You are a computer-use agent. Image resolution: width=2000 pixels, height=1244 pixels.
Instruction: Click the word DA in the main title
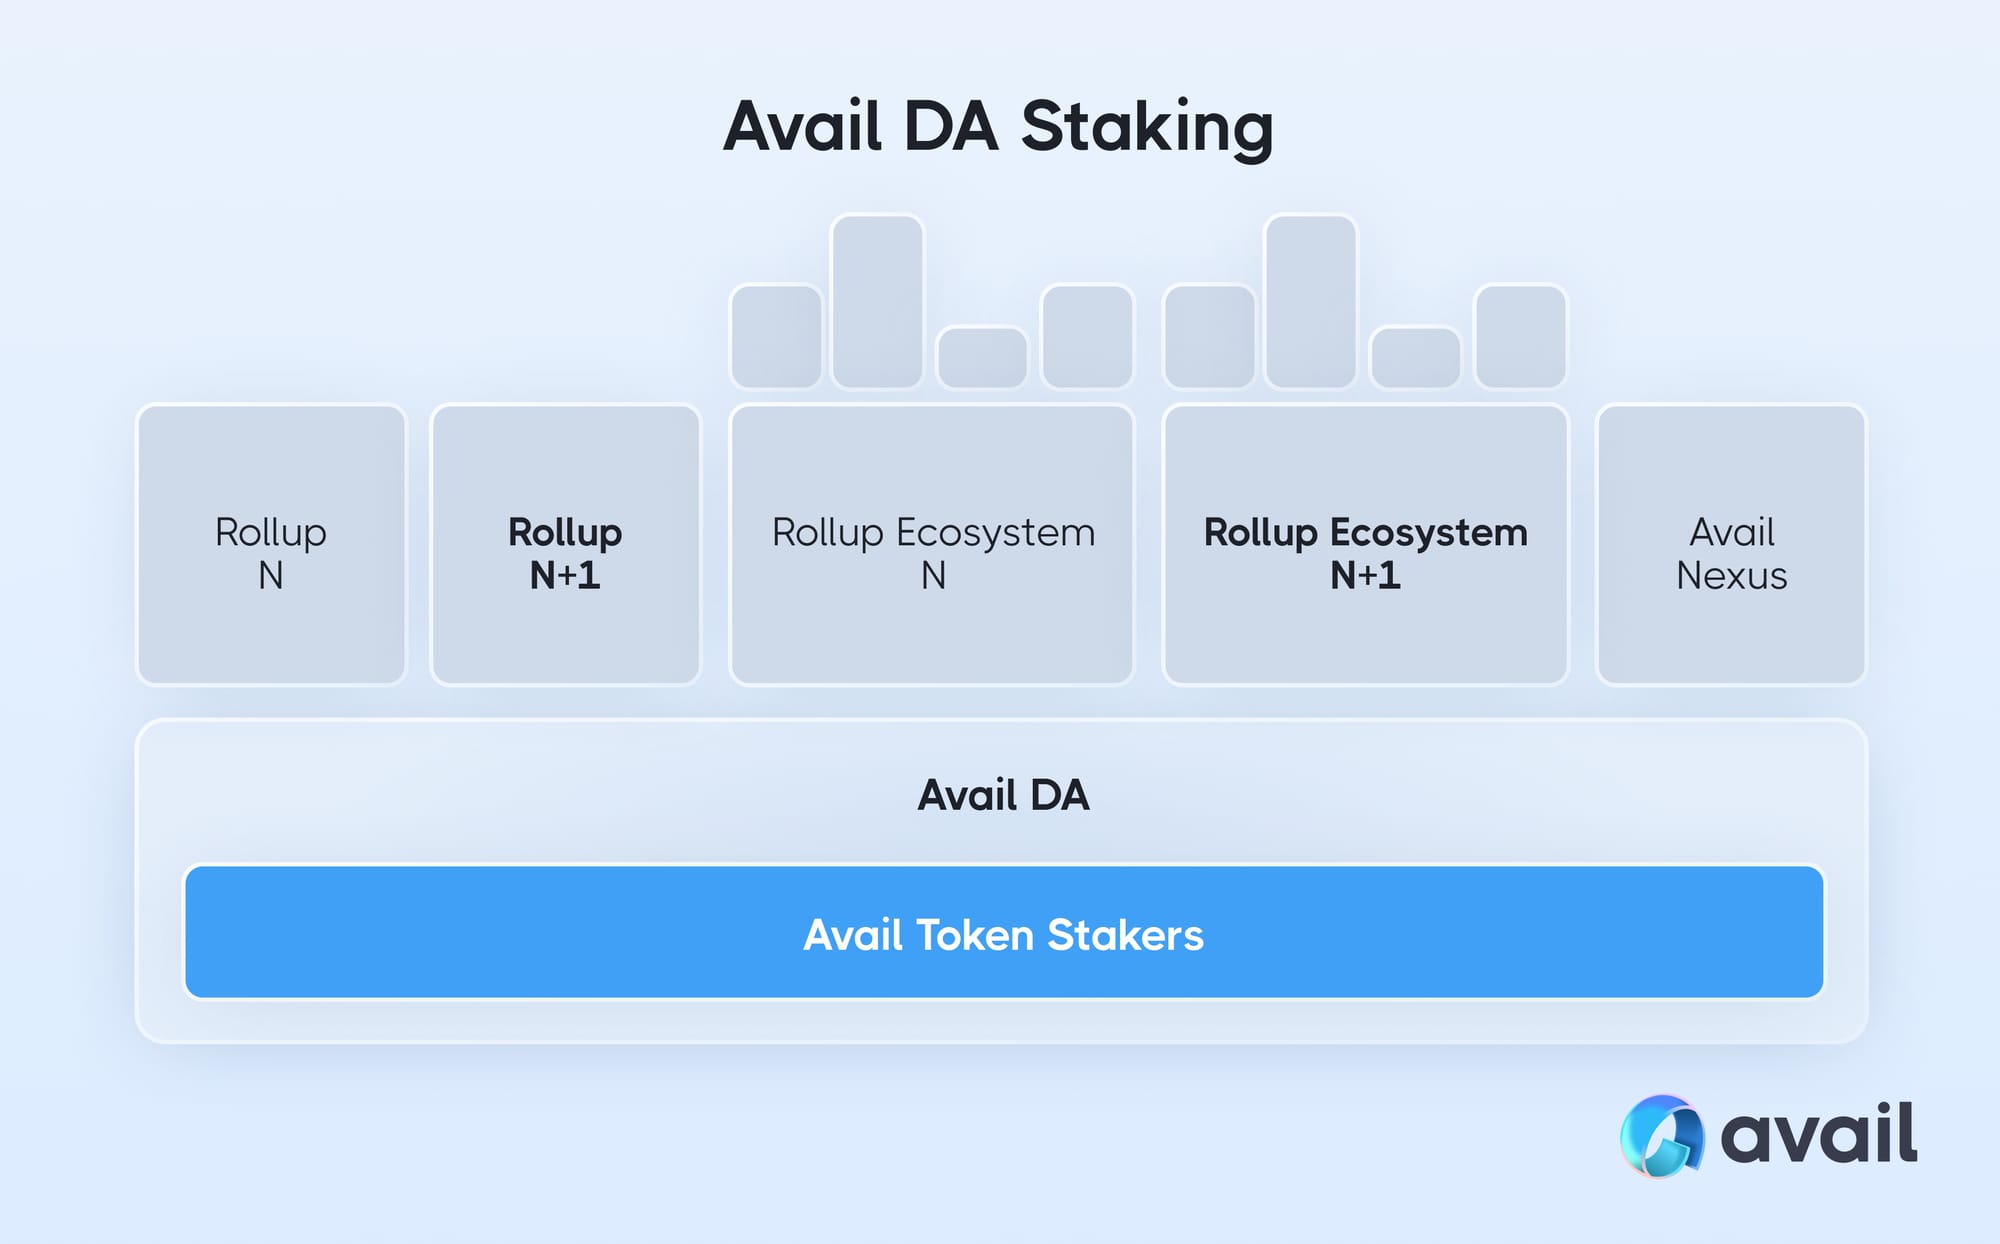951,127
